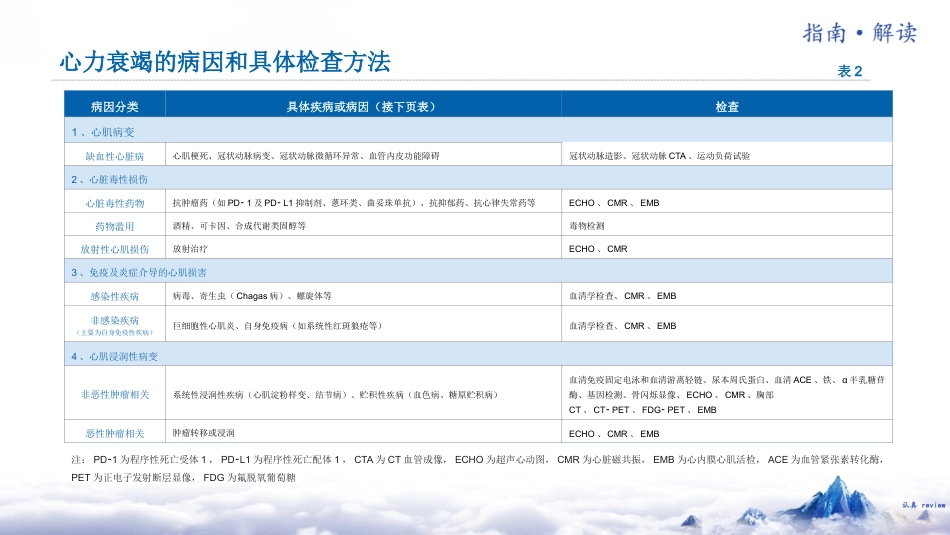Click the 毒物检测 cell
The width and height of the screenshot is (950, 535).
click(726, 225)
